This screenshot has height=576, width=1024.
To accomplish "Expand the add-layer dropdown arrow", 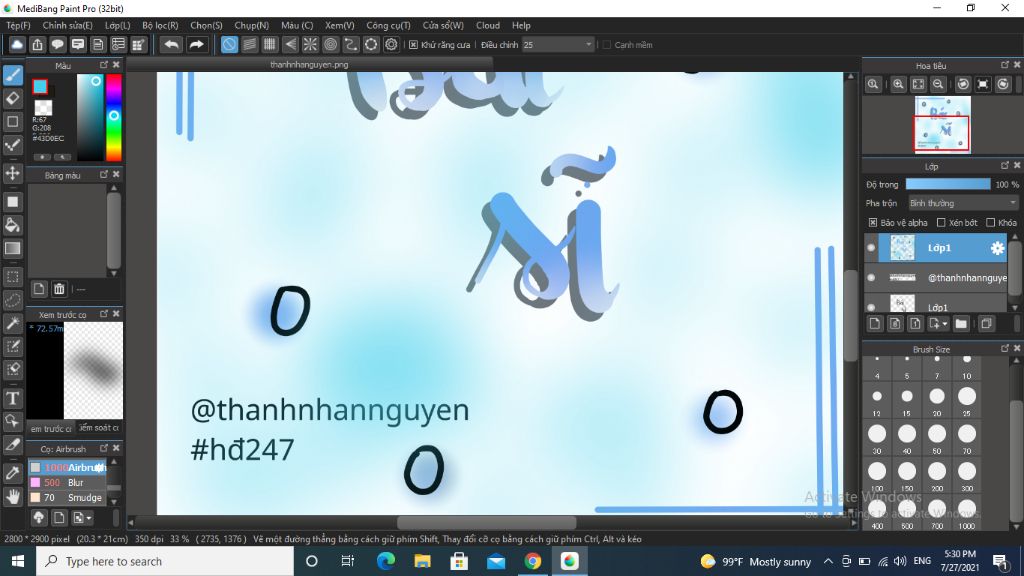I will 944,324.
